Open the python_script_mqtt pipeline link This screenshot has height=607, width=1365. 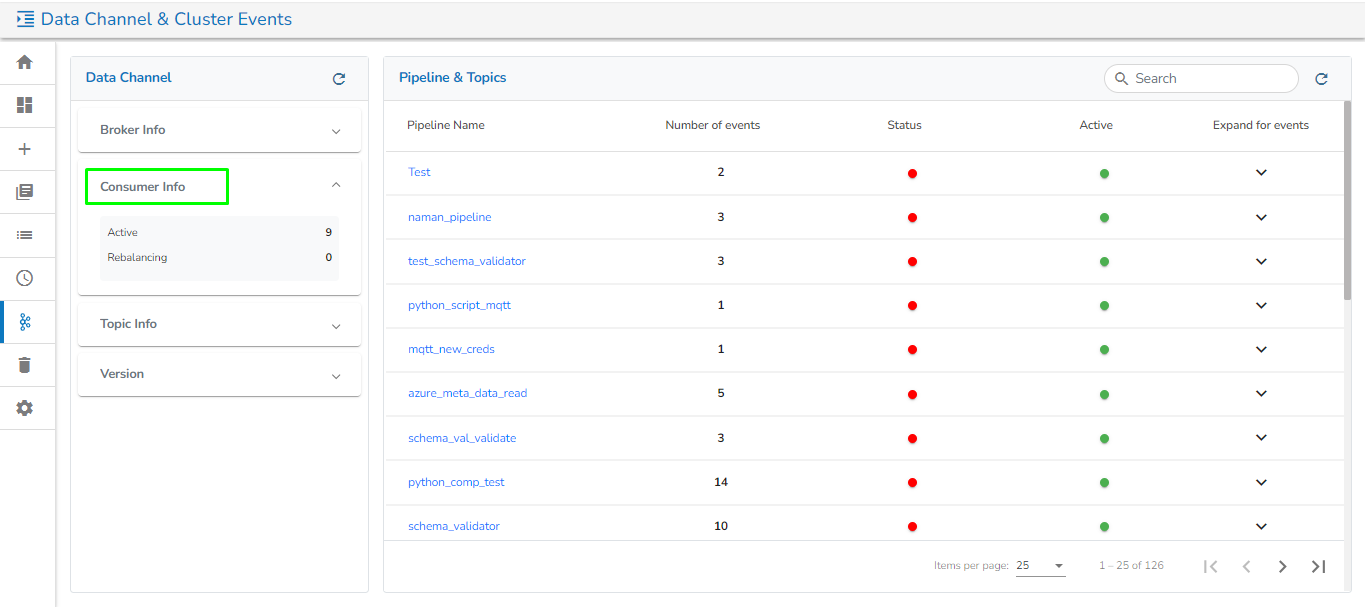459,305
